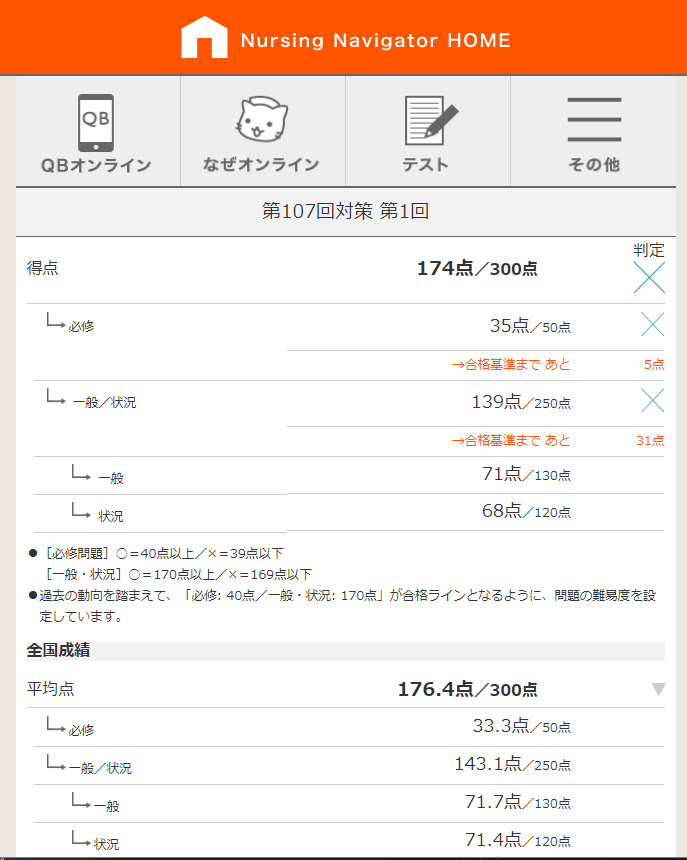Open Nursing Navigator HOME link
Viewport: 687px width, 860px height.
375,41
